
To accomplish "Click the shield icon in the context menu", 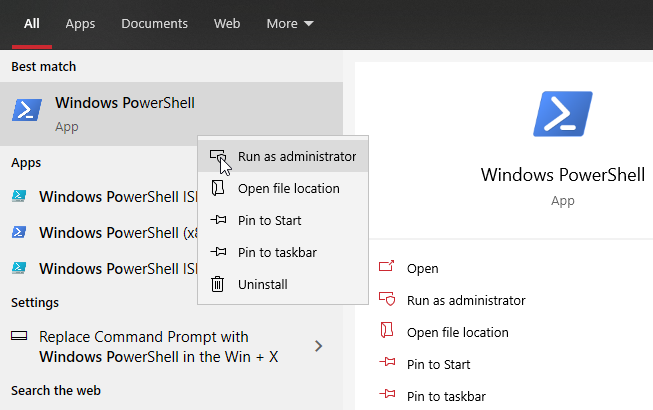I will click(218, 157).
